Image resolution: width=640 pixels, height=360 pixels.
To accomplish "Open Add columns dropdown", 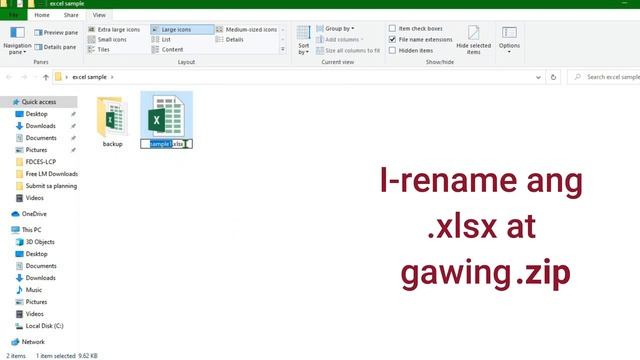I will 340,40.
